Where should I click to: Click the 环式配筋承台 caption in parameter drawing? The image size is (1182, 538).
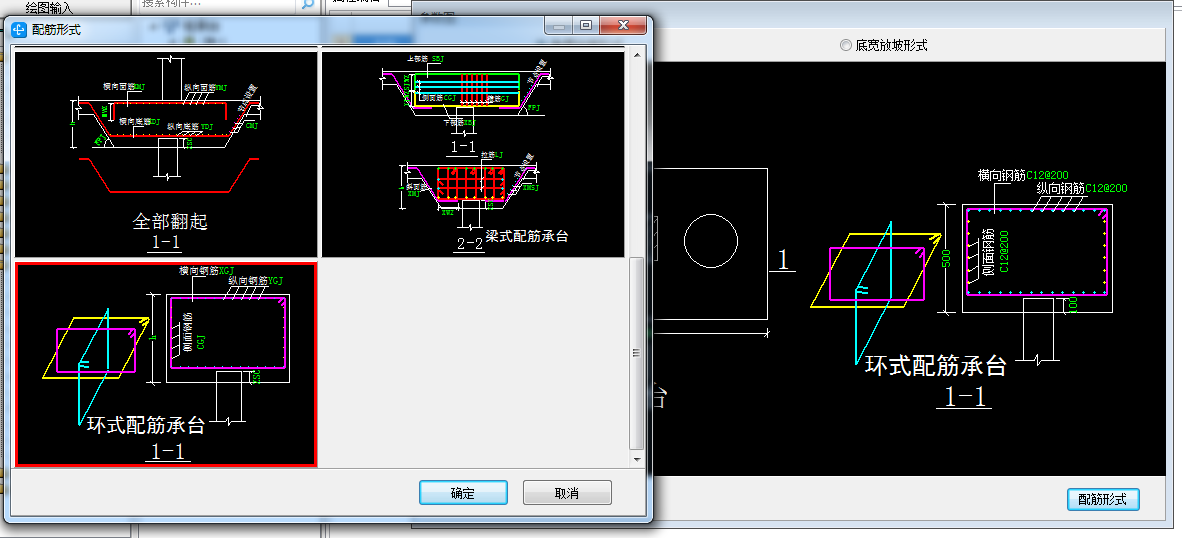coord(935,365)
